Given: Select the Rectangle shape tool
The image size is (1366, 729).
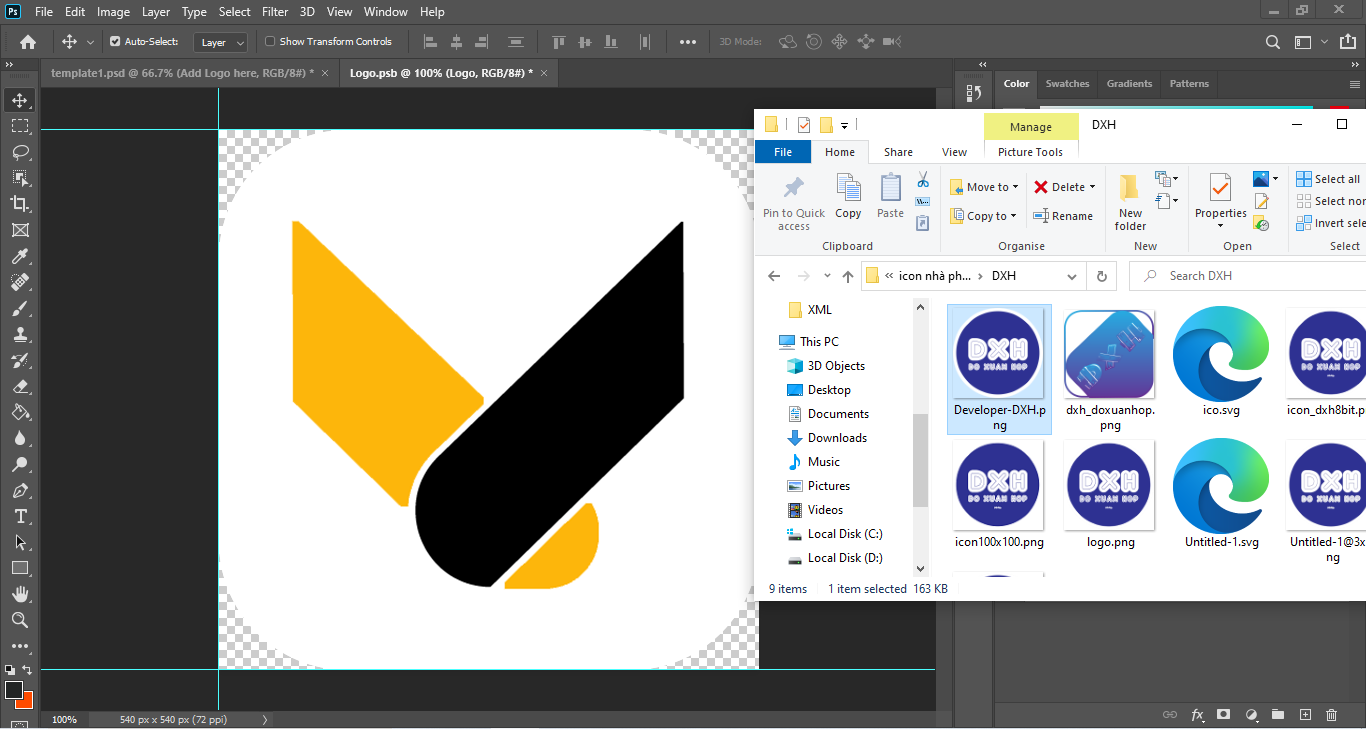Looking at the screenshot, I should [x=20, y=568].
